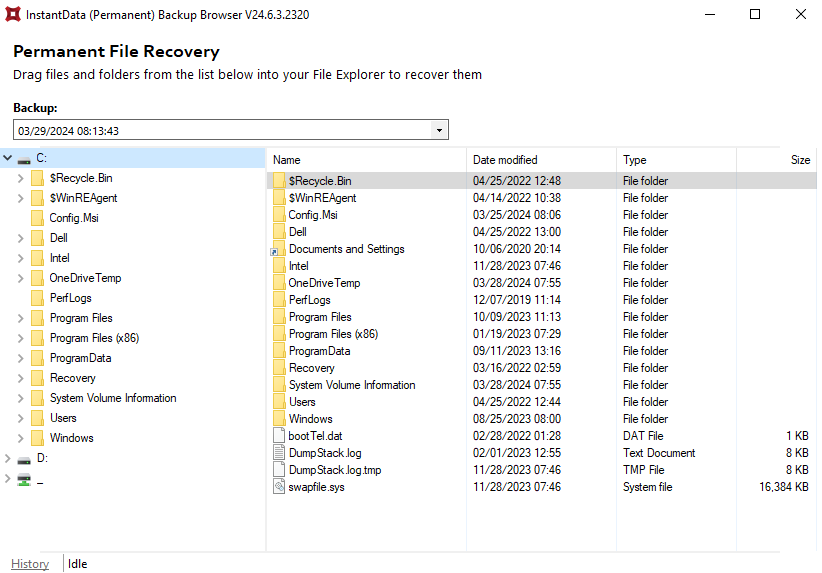Screen dimensions: 822x573
Task: Click the Documents and Settings shortcut icon
Action: pos(279,249)
